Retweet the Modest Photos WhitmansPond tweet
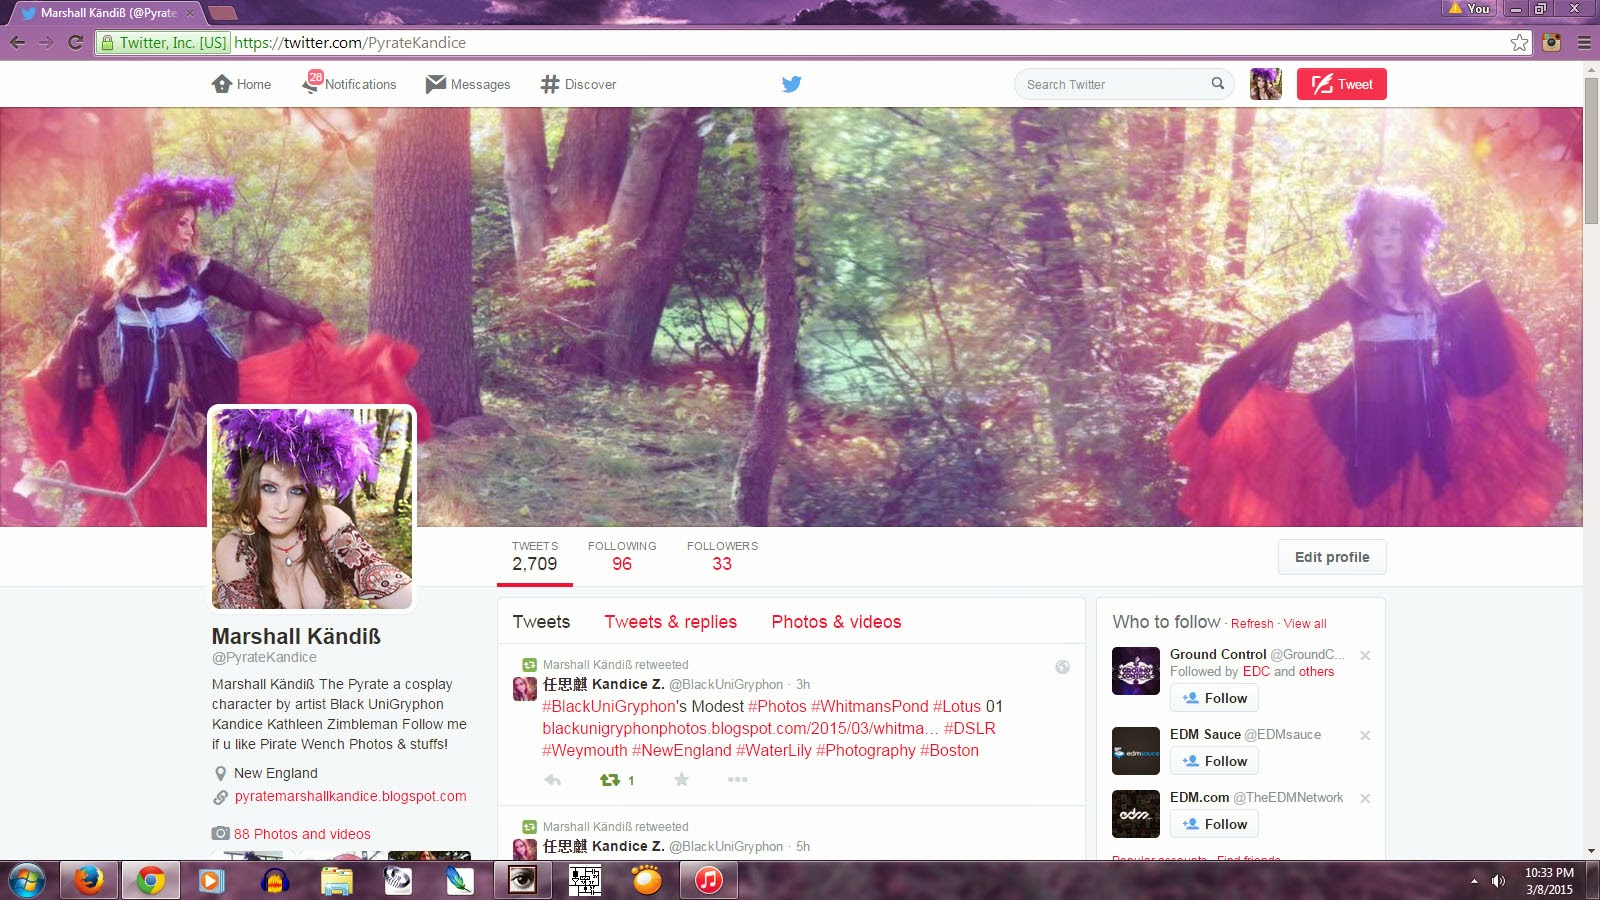 (610, 780)
